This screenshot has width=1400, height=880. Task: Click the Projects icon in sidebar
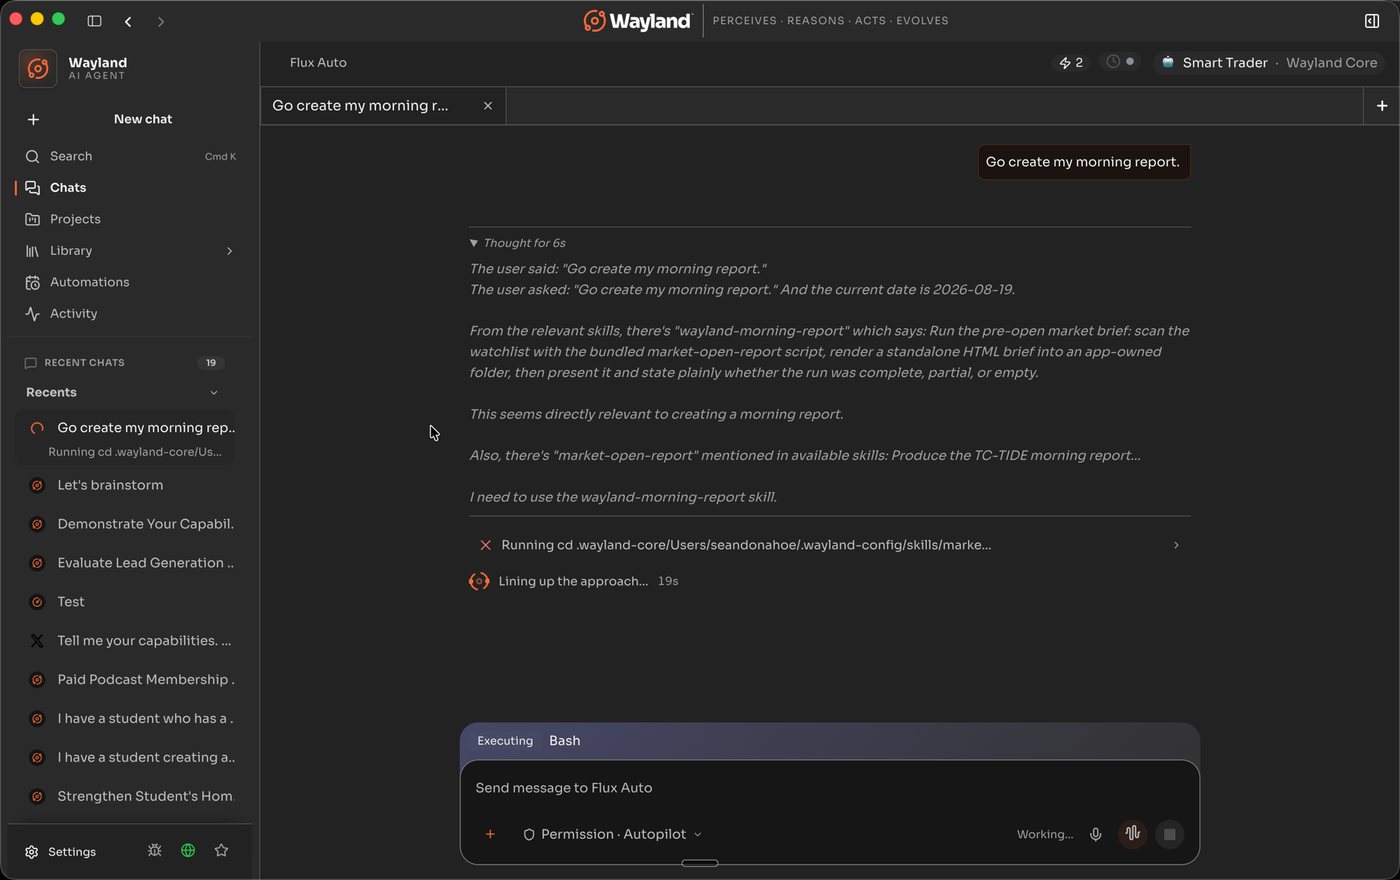[x=32, y=220]
